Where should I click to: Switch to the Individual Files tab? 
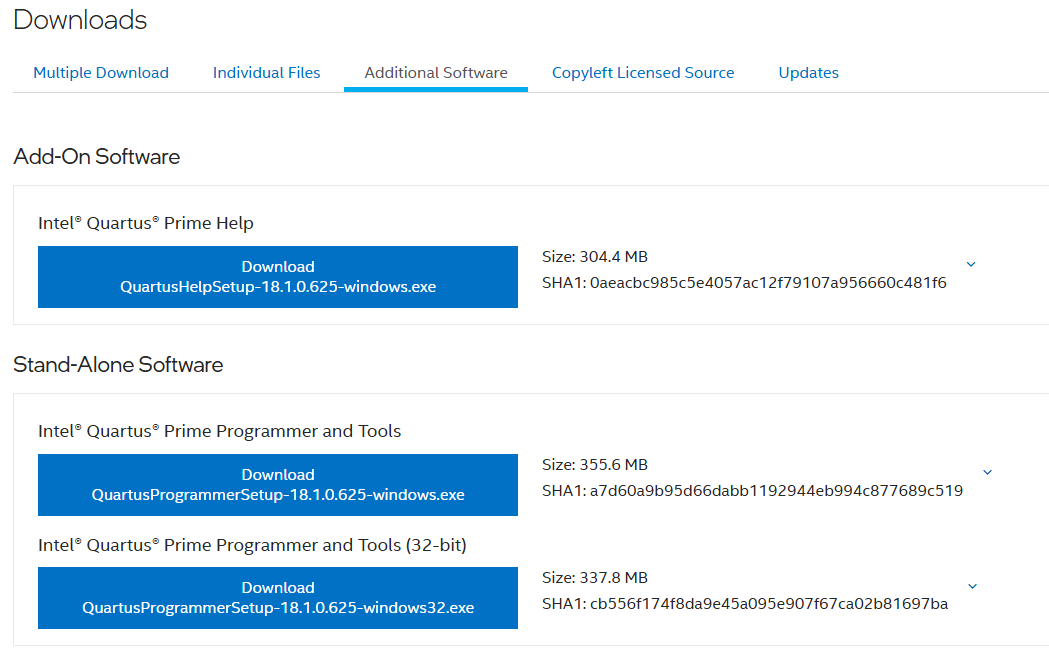pyautogui.click(x=266, y=73)
